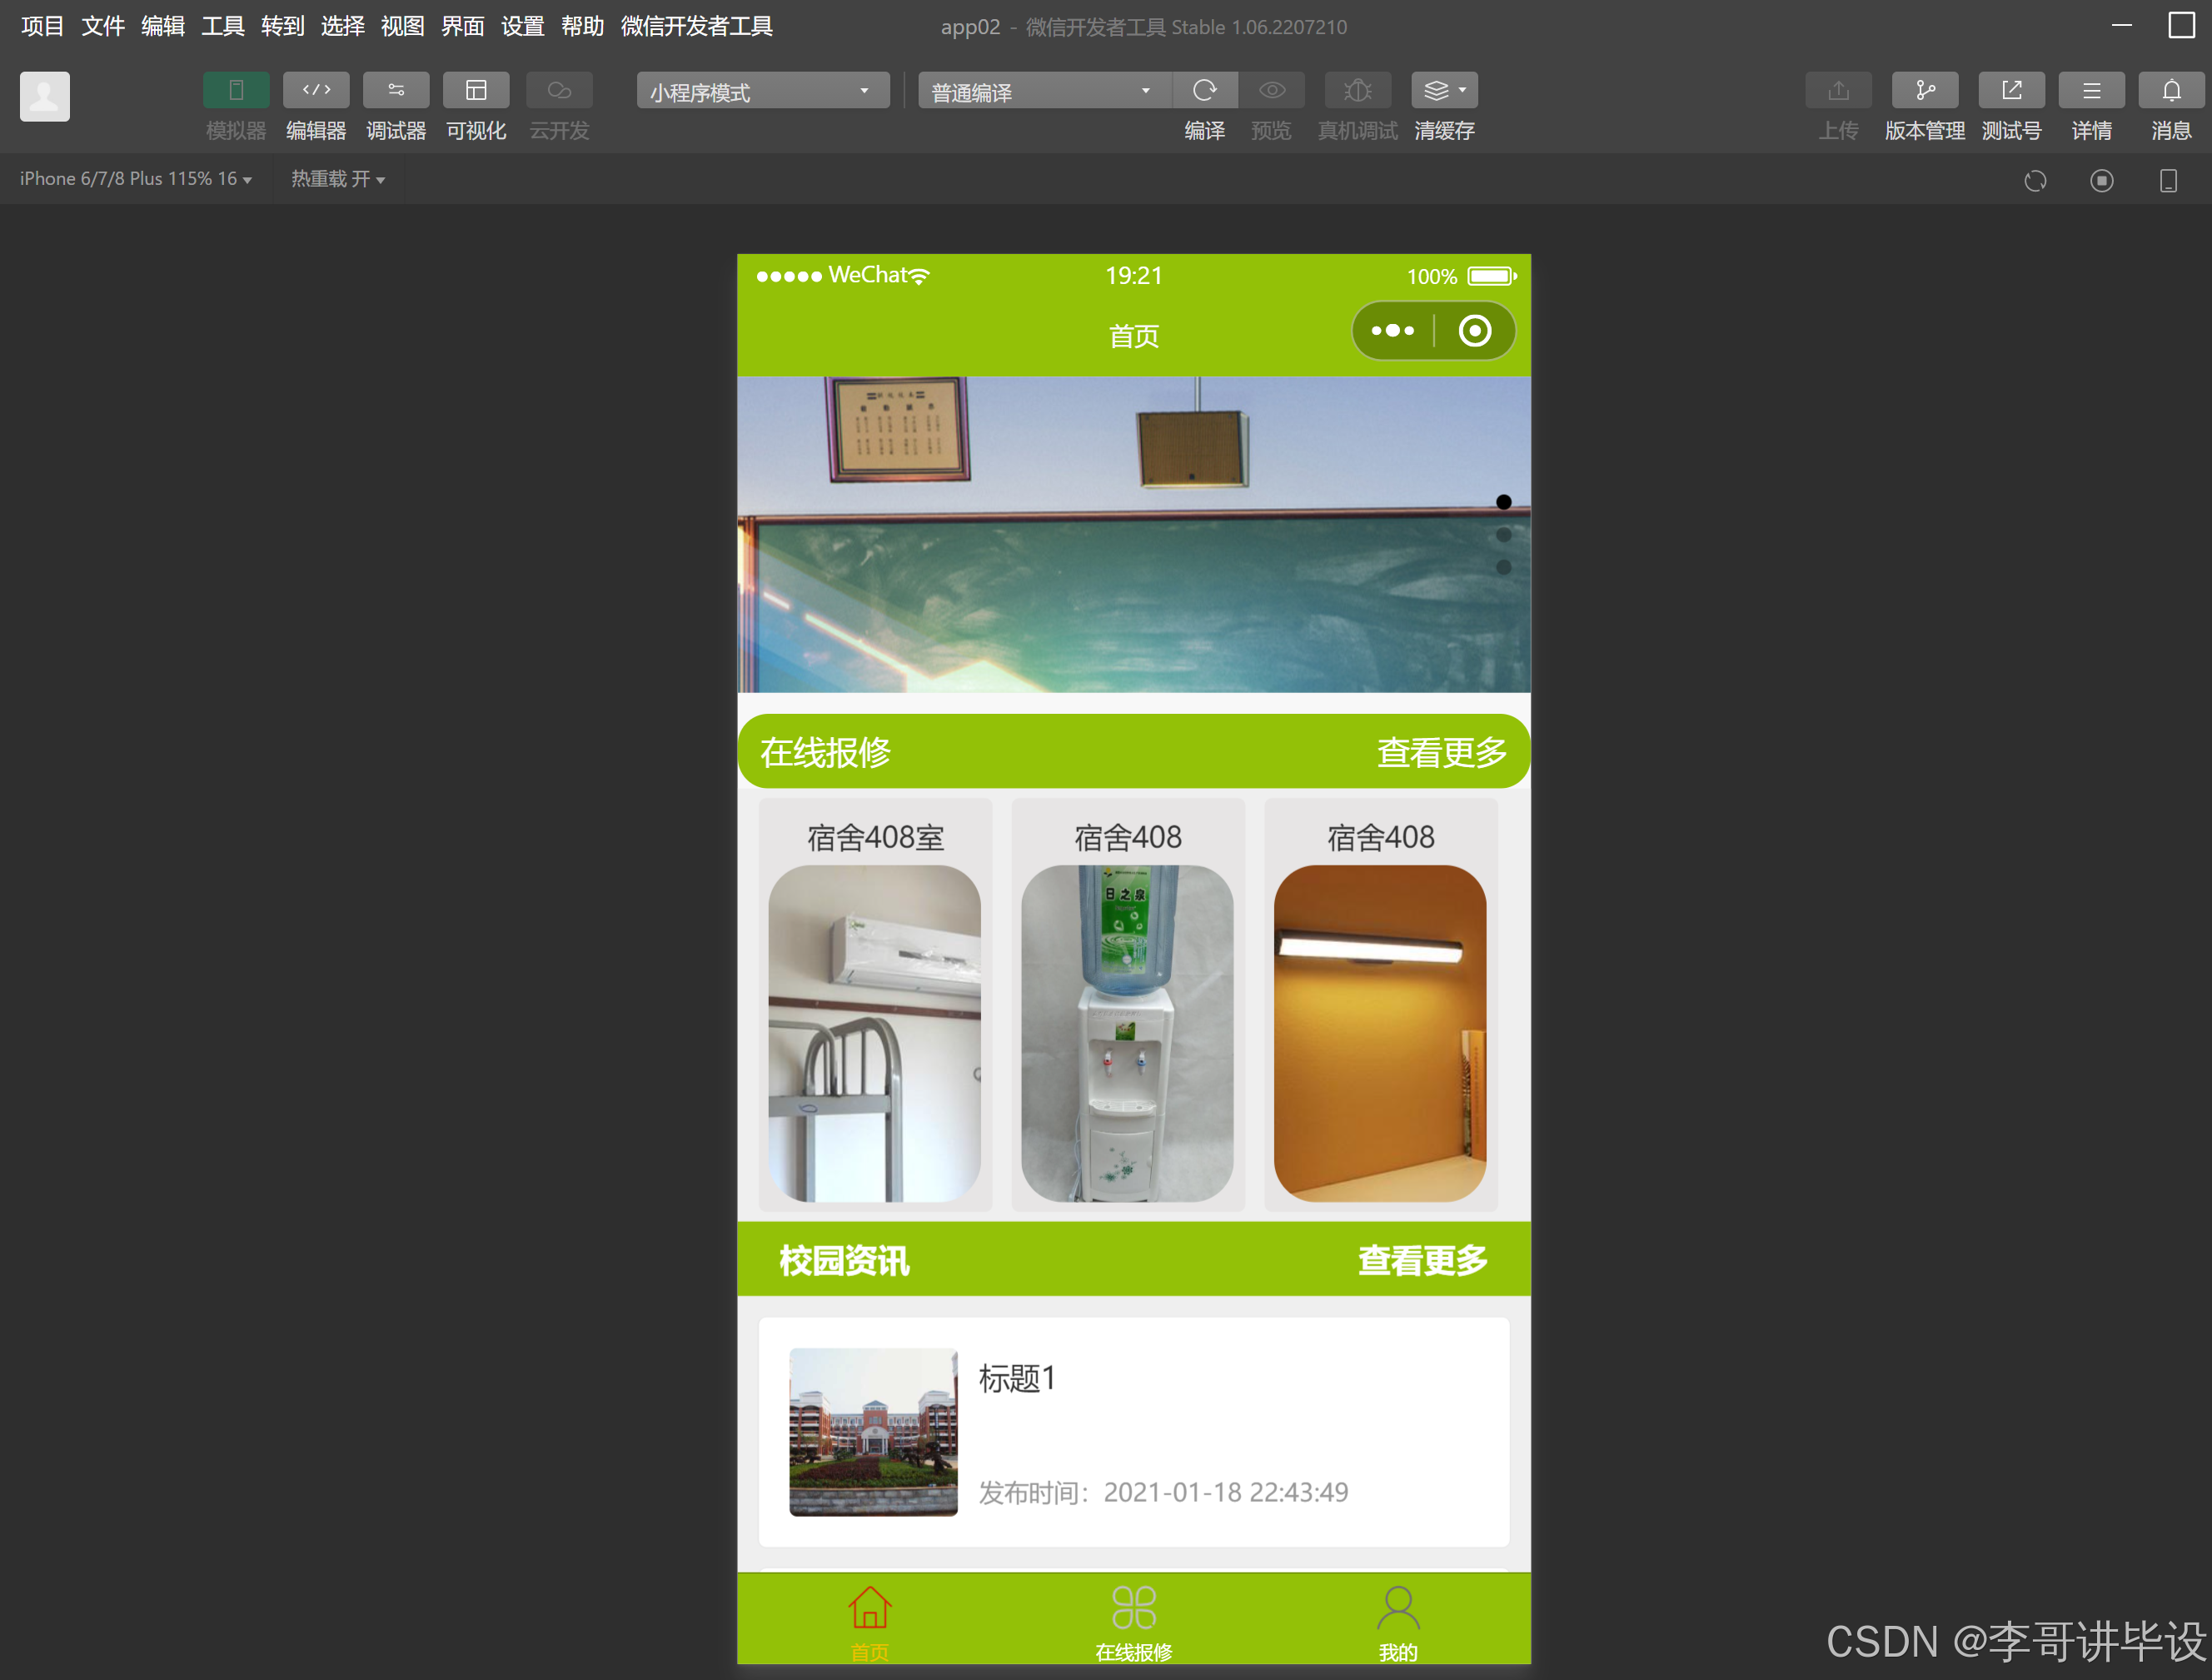Image resolution: width=2212 pixels, height=1680 pixels.
Task: Click the compile refresh icon
Action: point(1204,91)
